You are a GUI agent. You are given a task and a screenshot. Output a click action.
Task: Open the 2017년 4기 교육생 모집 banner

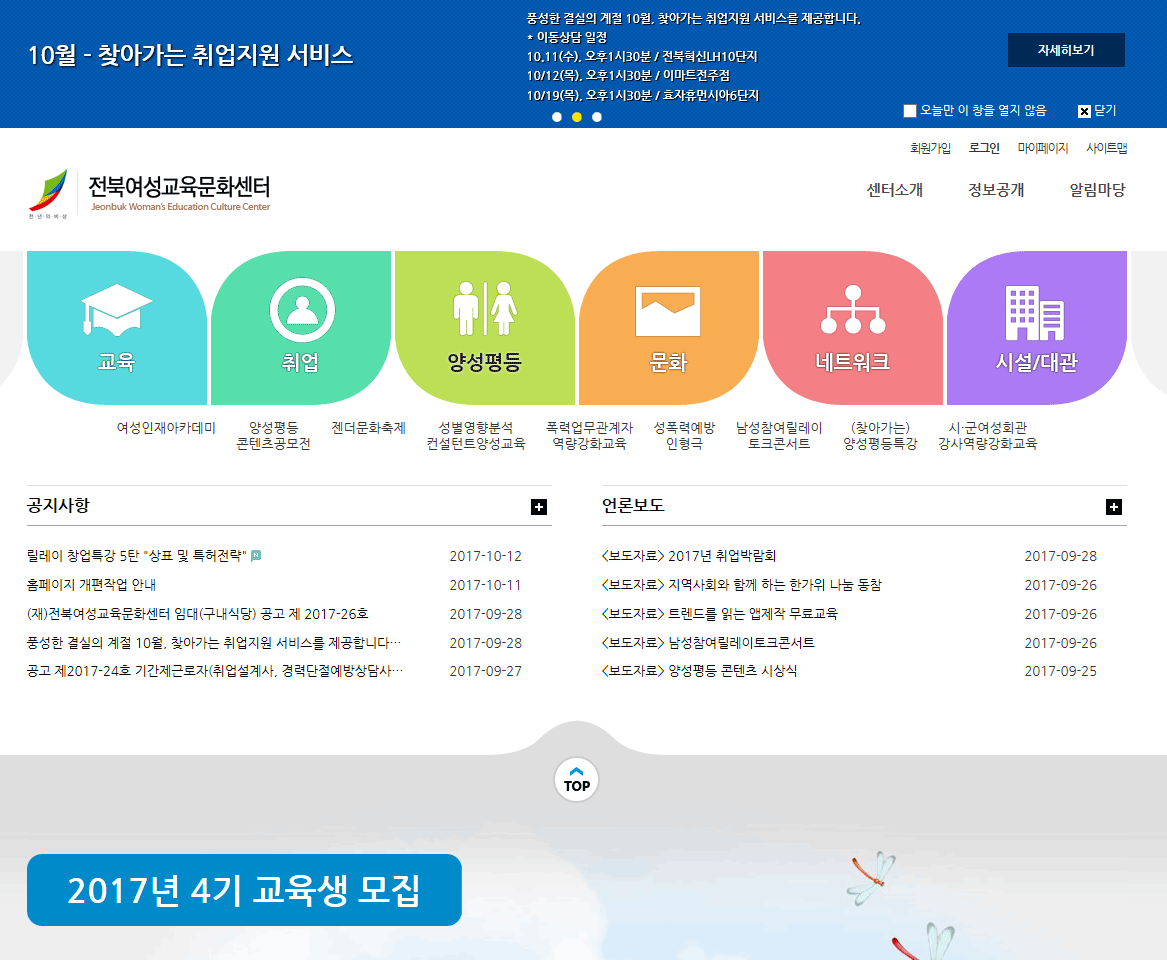(244, 890)
